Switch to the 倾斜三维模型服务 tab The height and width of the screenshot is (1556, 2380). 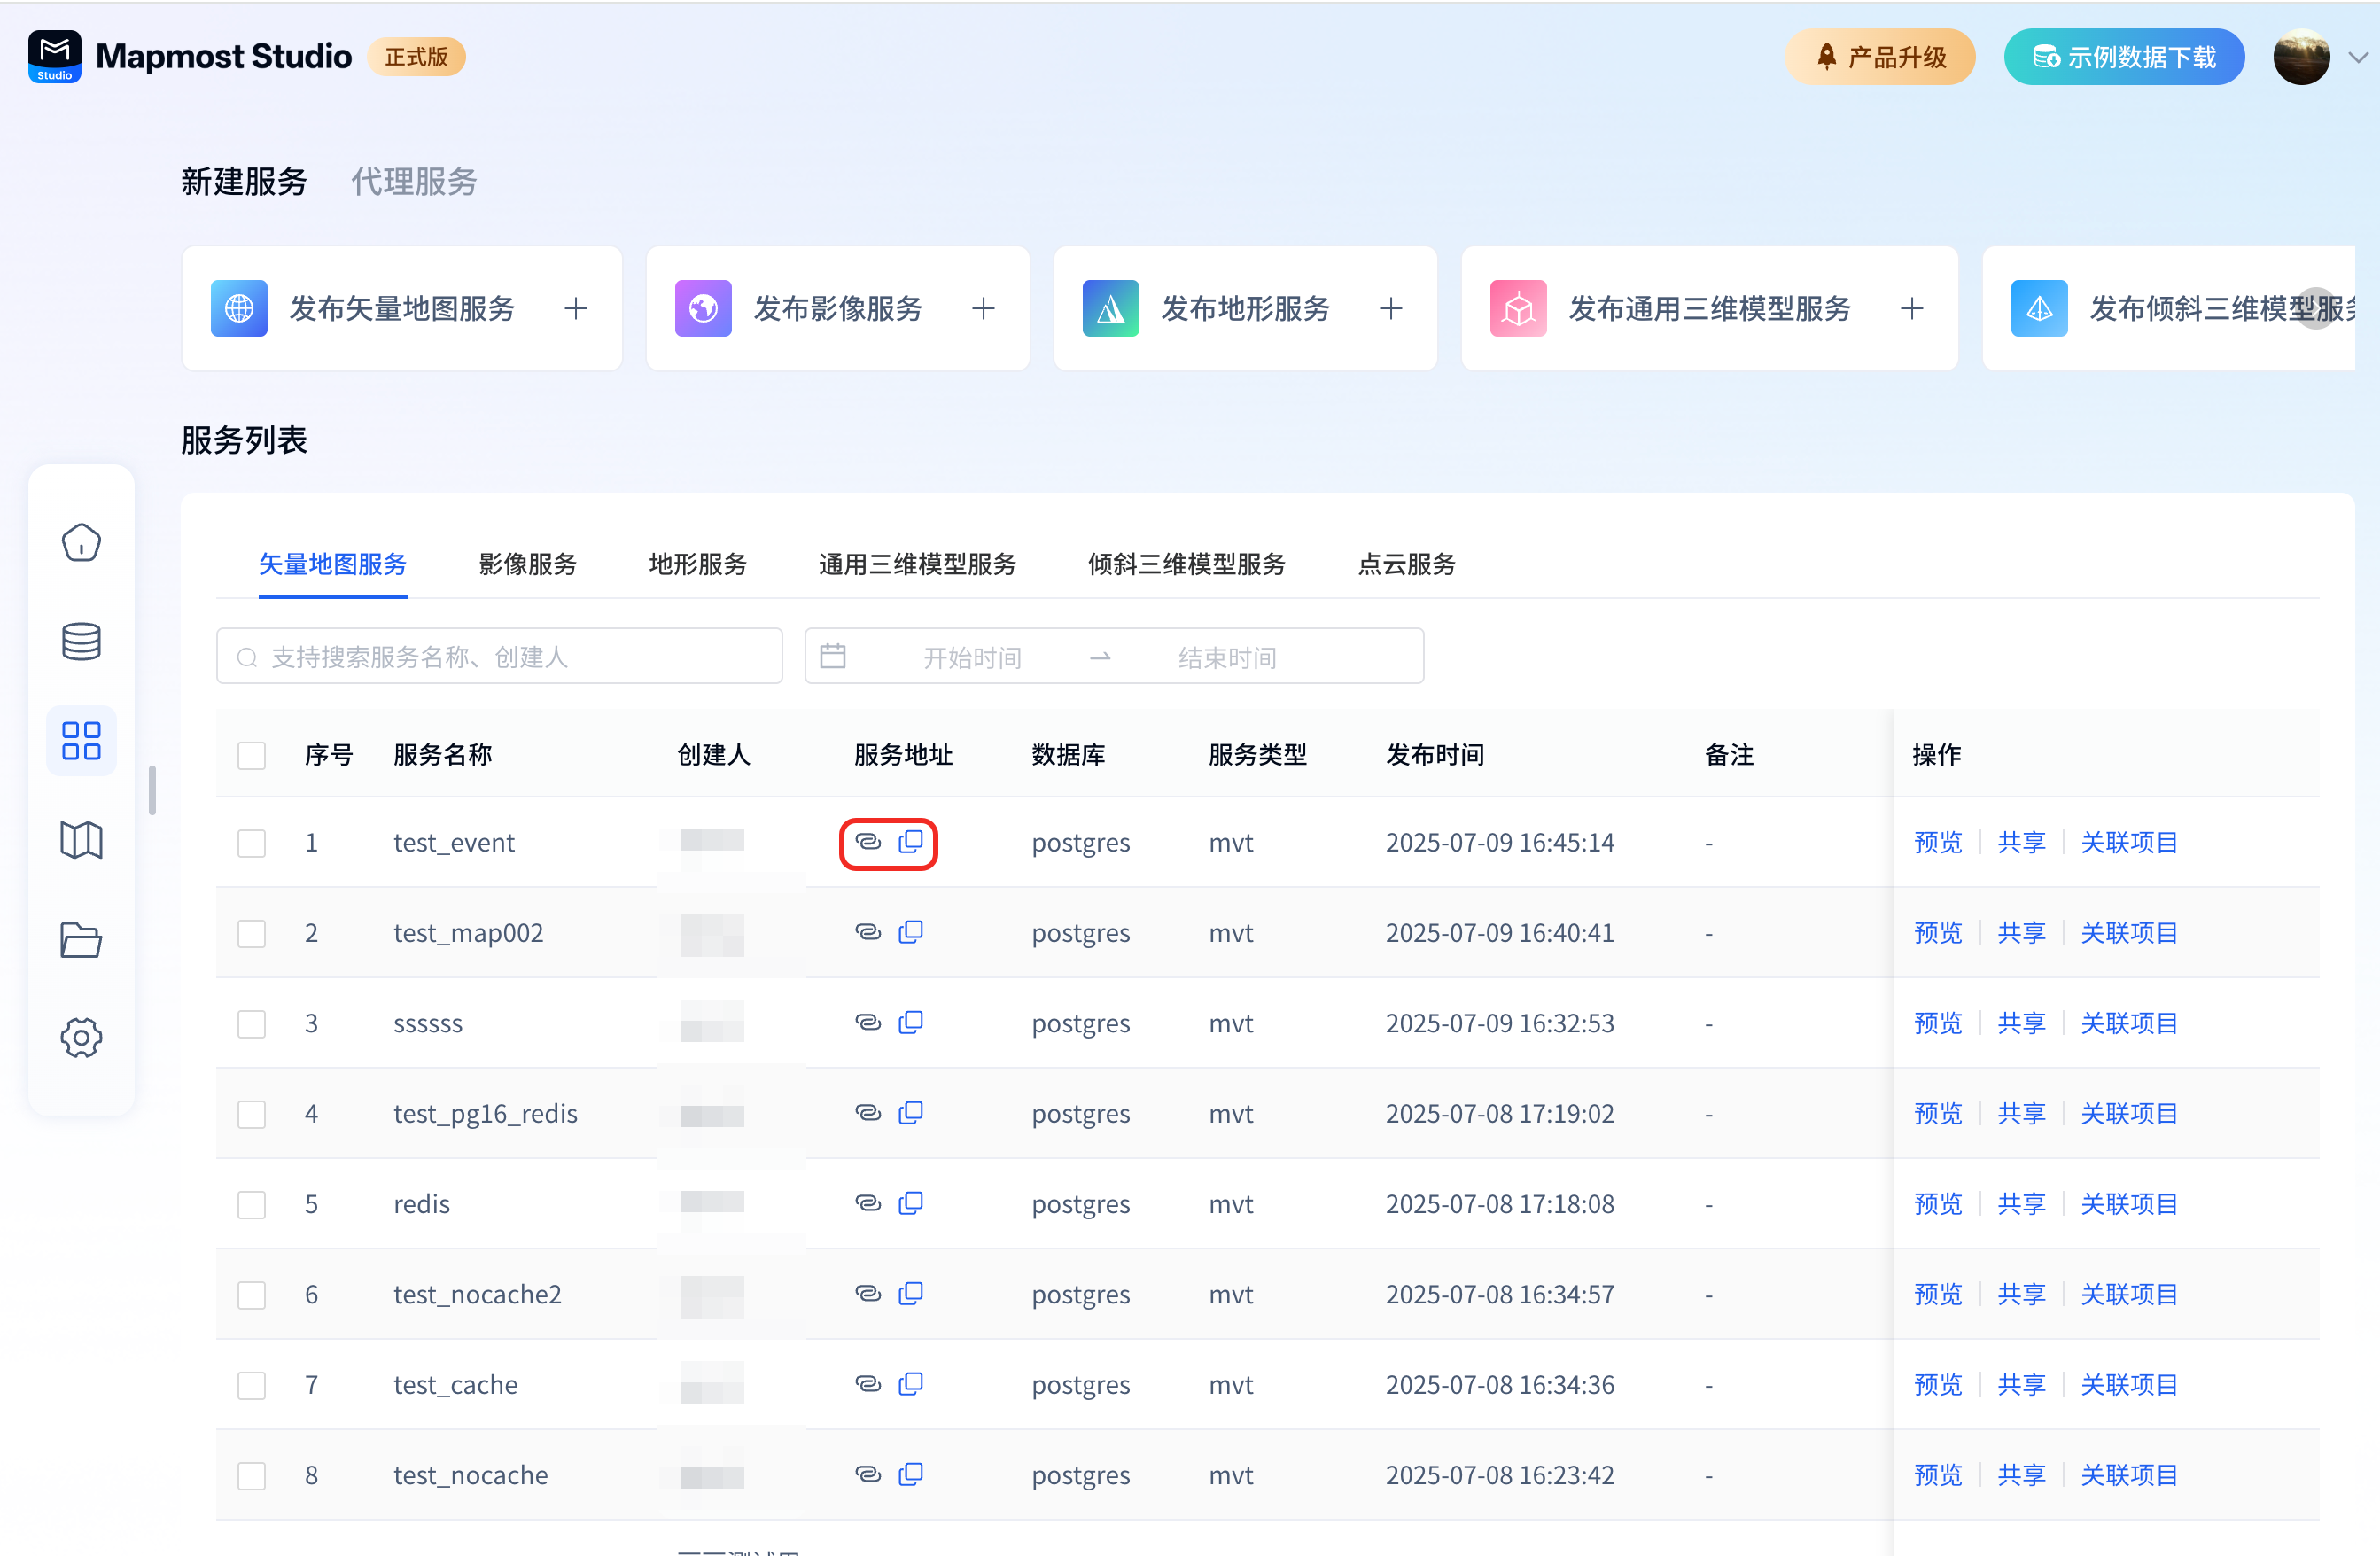1187,565
